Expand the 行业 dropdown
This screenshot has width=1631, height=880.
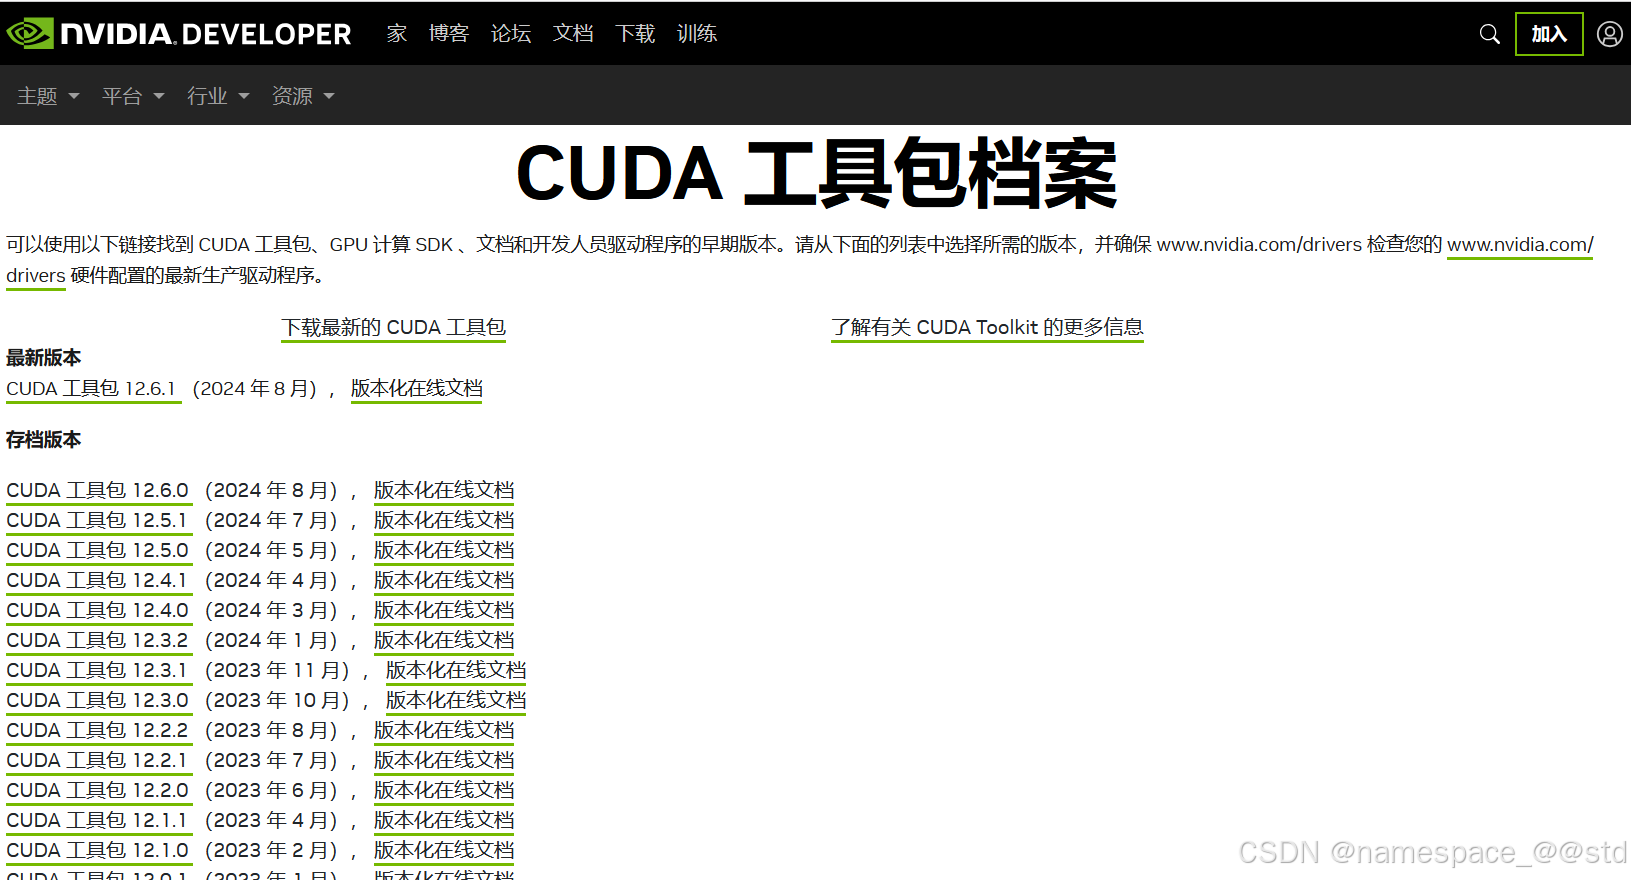coord(218,96)
